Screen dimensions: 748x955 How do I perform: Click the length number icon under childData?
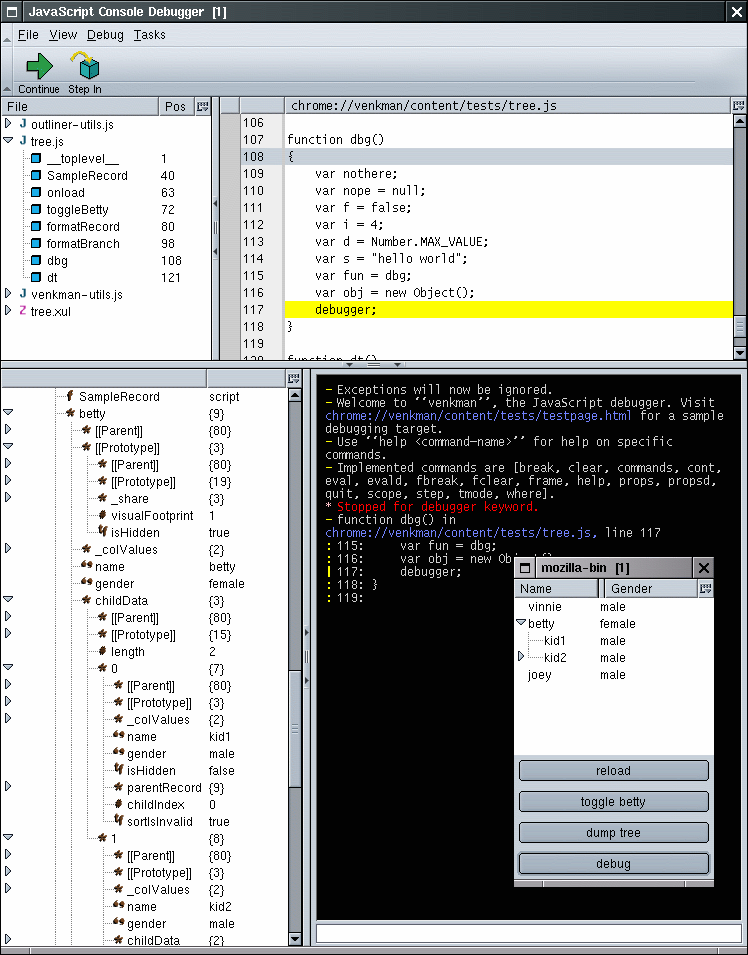pos(102,651)
